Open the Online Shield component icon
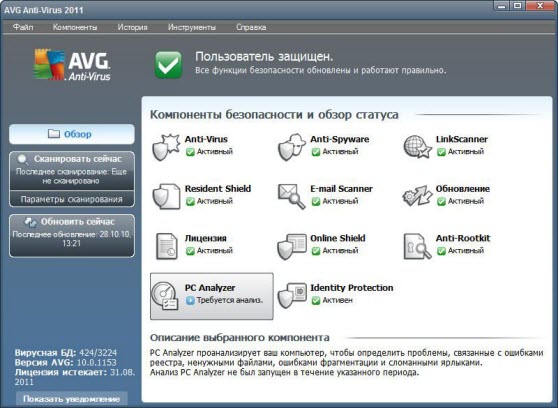Viewport: 558px width, 408px height. 292,246
